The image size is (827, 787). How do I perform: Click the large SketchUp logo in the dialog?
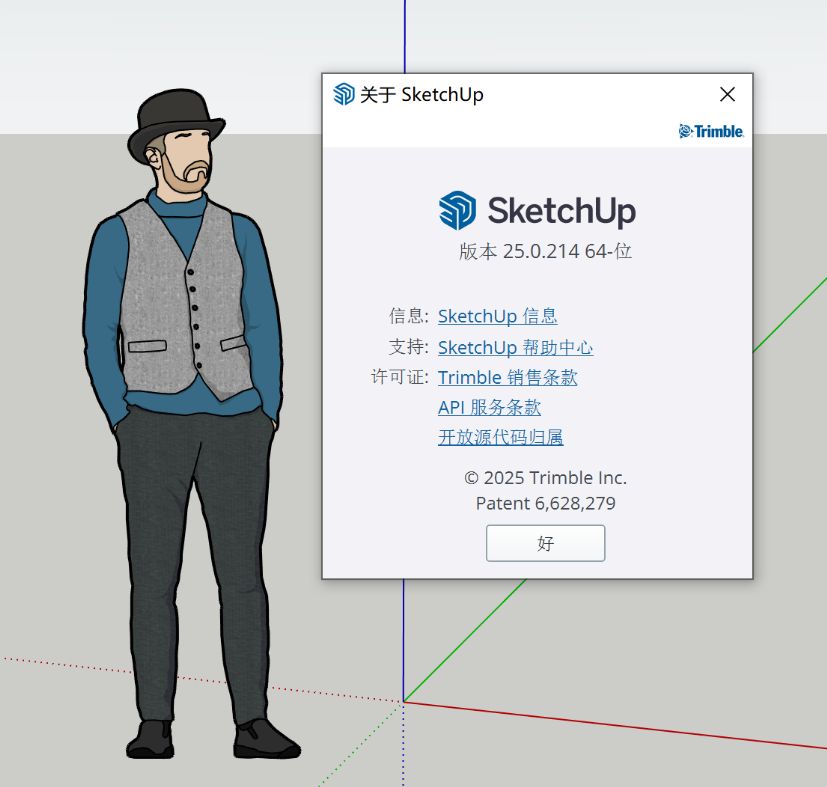(x=537, y=211)
